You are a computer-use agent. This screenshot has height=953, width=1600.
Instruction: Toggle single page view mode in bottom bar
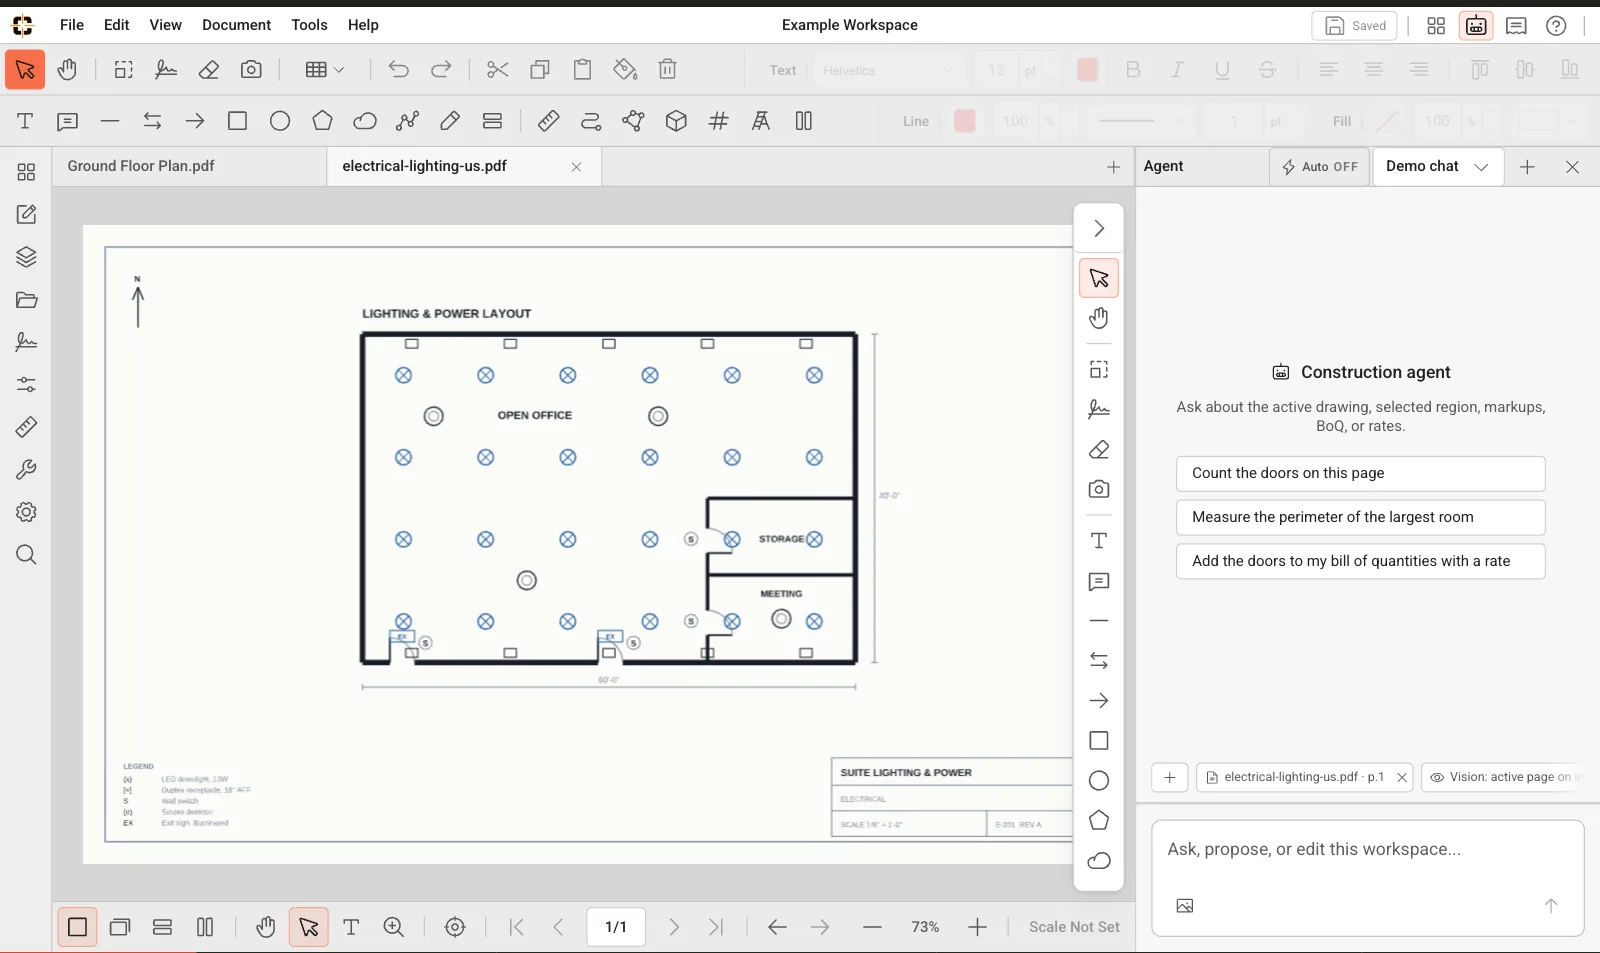(77, 928)
